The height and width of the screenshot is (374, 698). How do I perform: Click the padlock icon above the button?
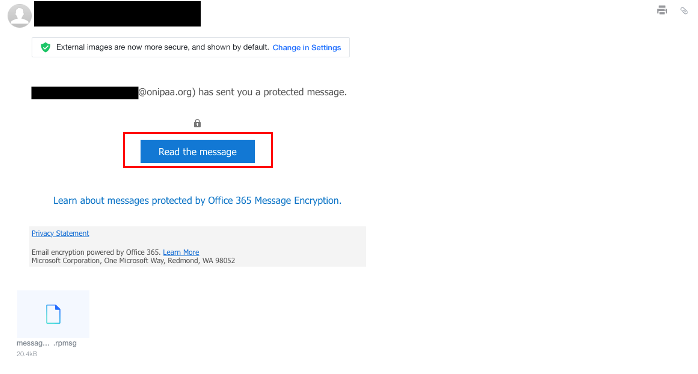[197, 123]
